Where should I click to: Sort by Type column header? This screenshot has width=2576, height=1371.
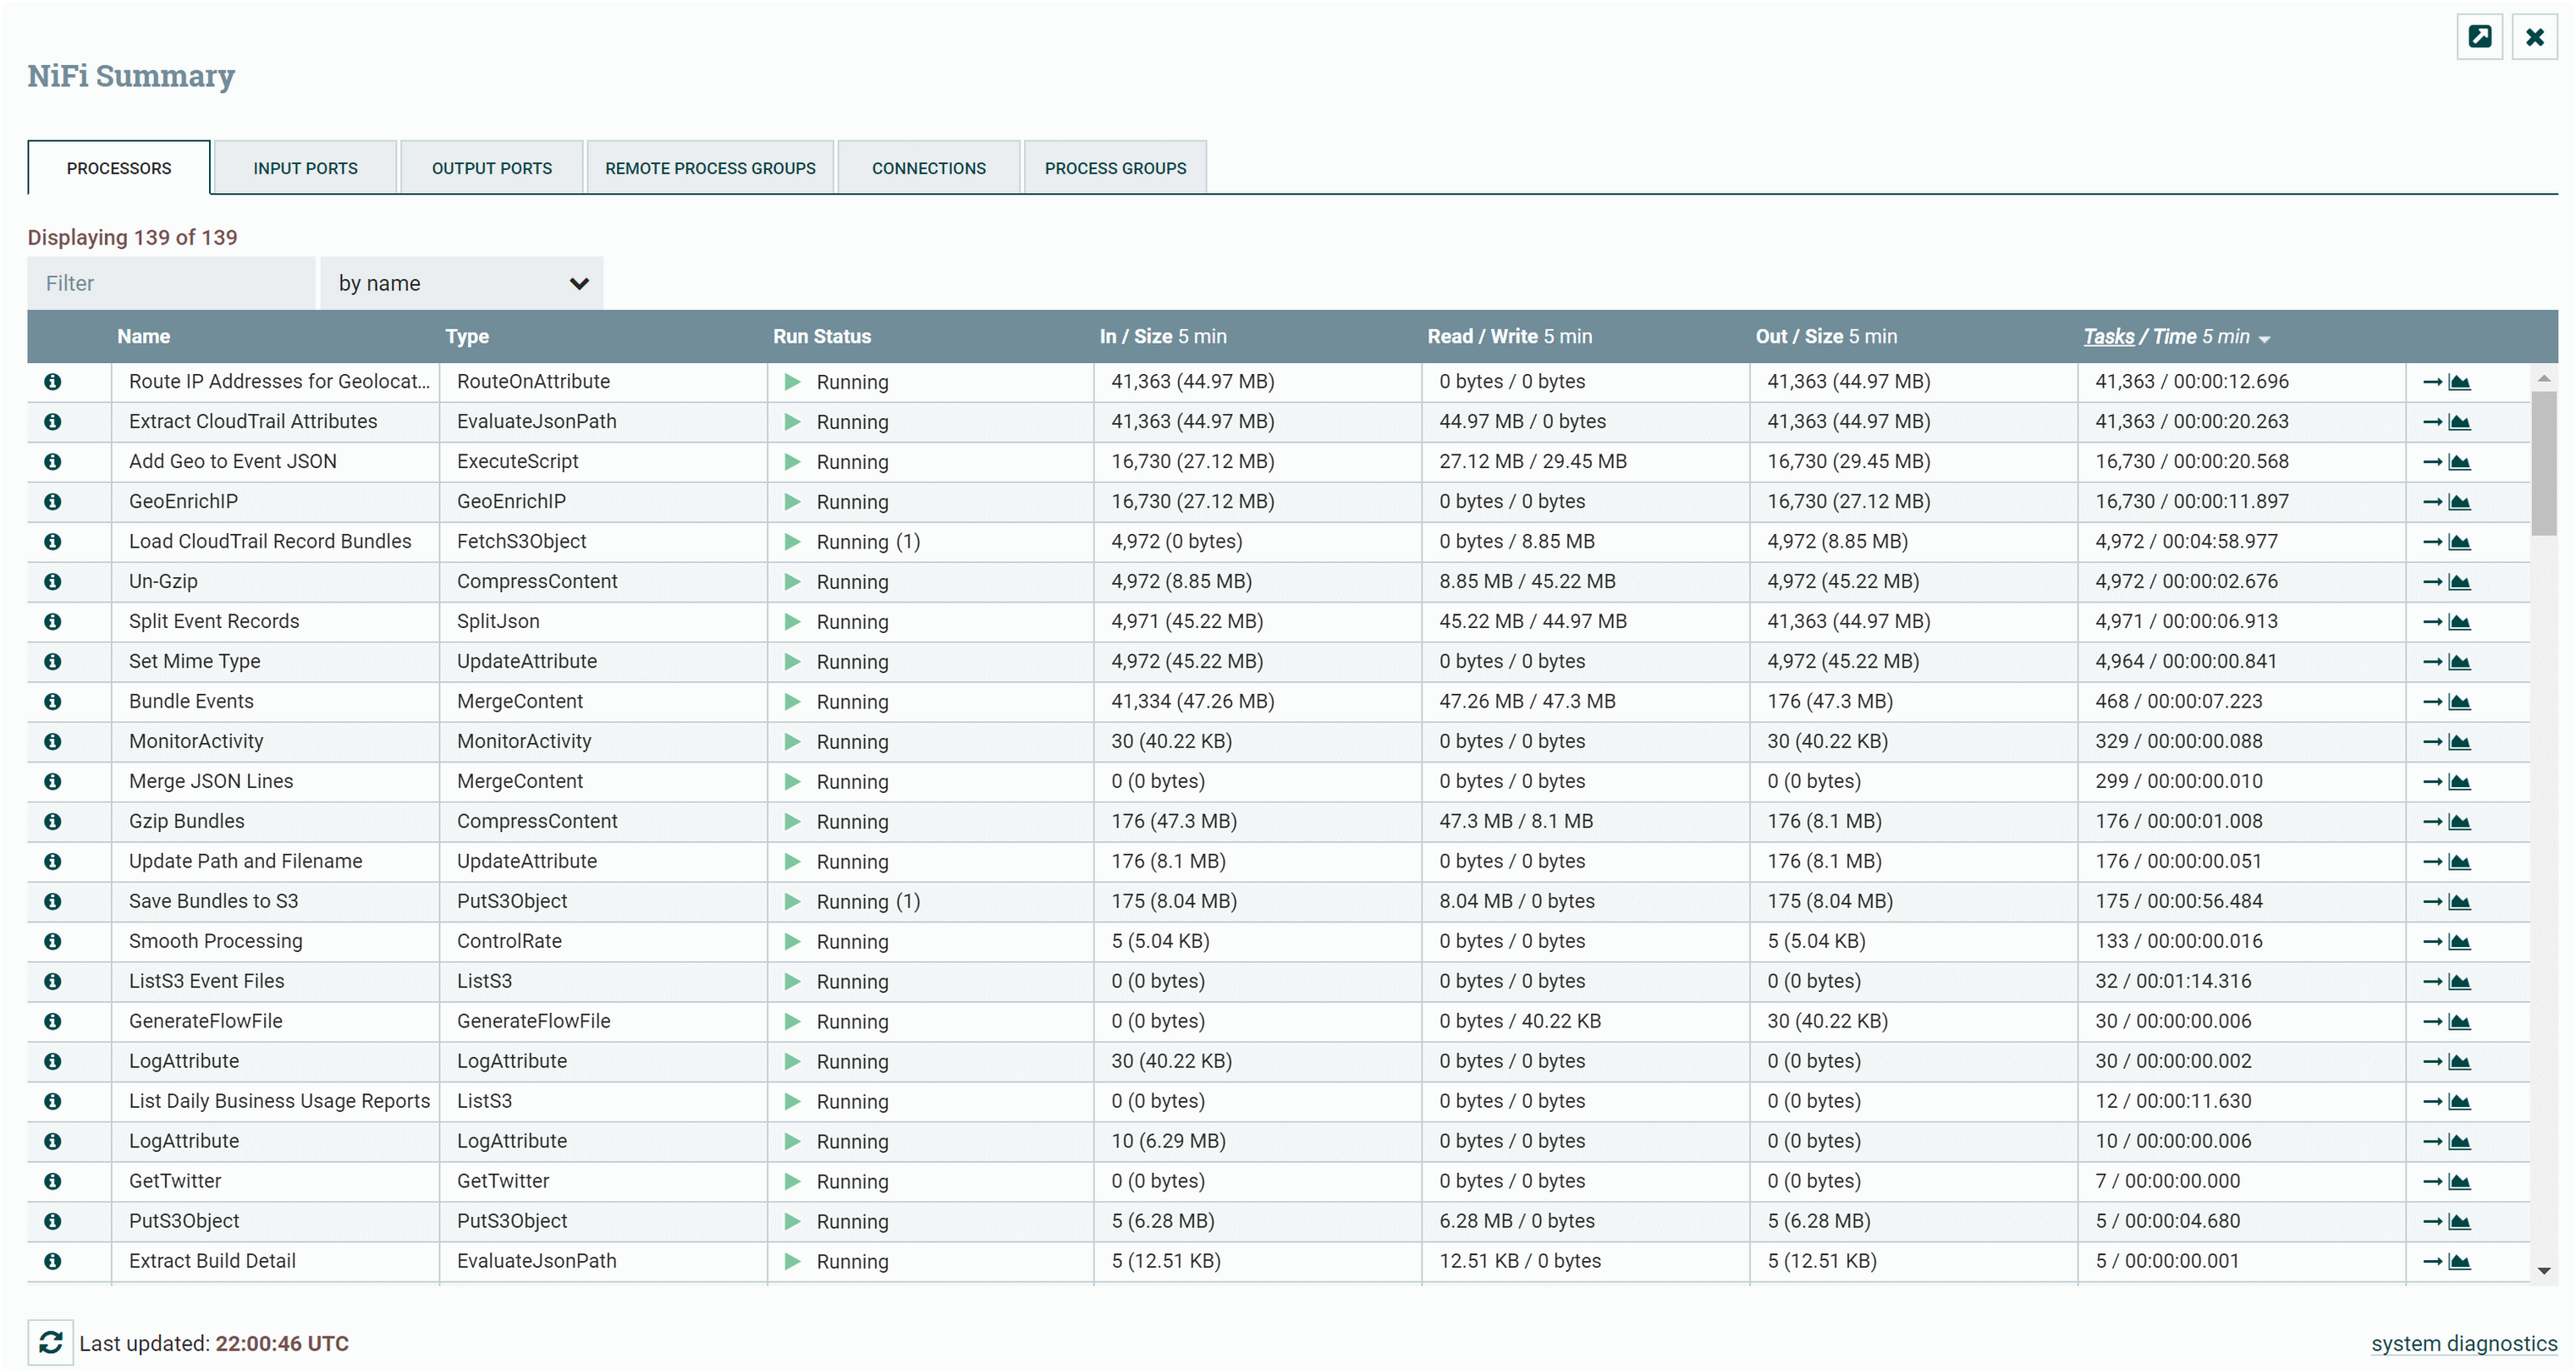pyautogui.click(x=467, y=337)
